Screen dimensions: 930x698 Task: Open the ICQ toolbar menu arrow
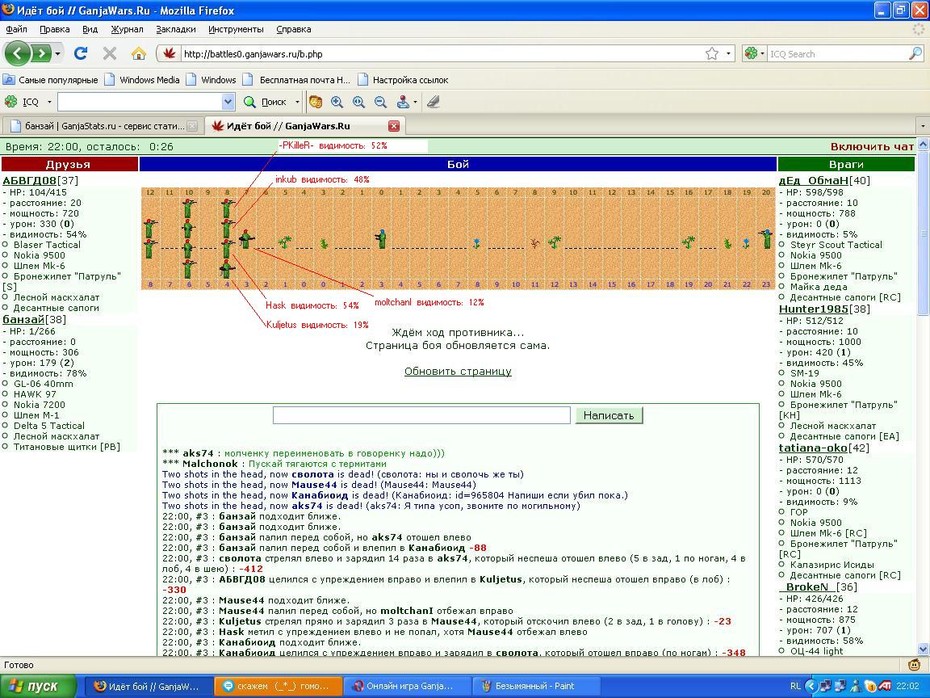tap(49, 102)
